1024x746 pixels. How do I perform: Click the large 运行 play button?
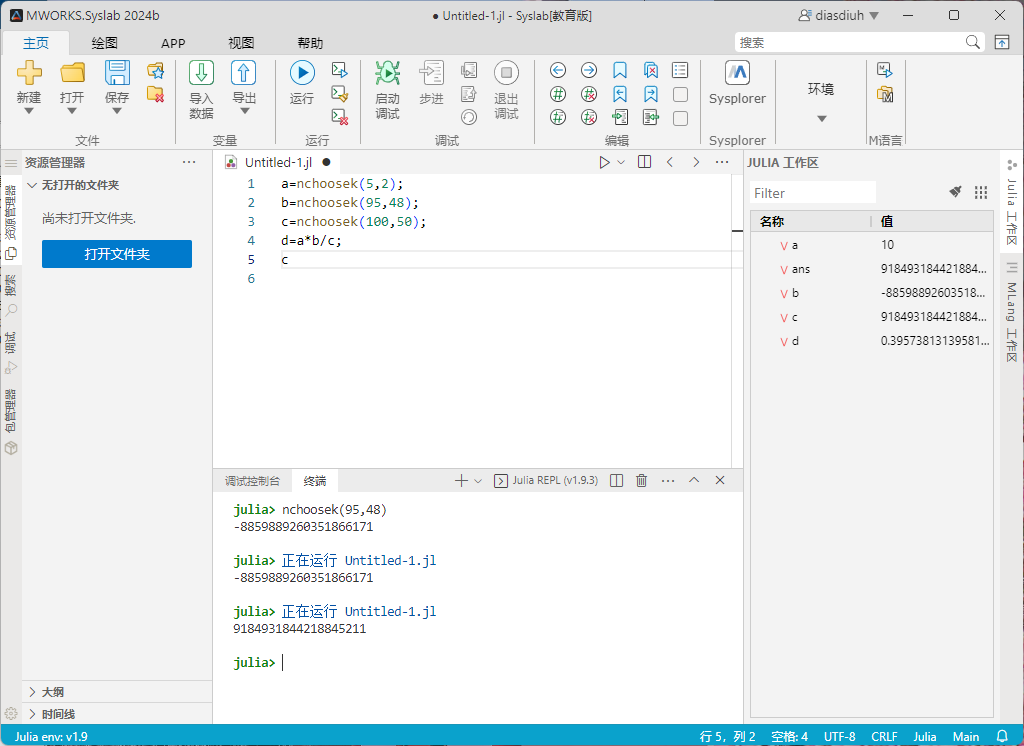click(302, 73)
